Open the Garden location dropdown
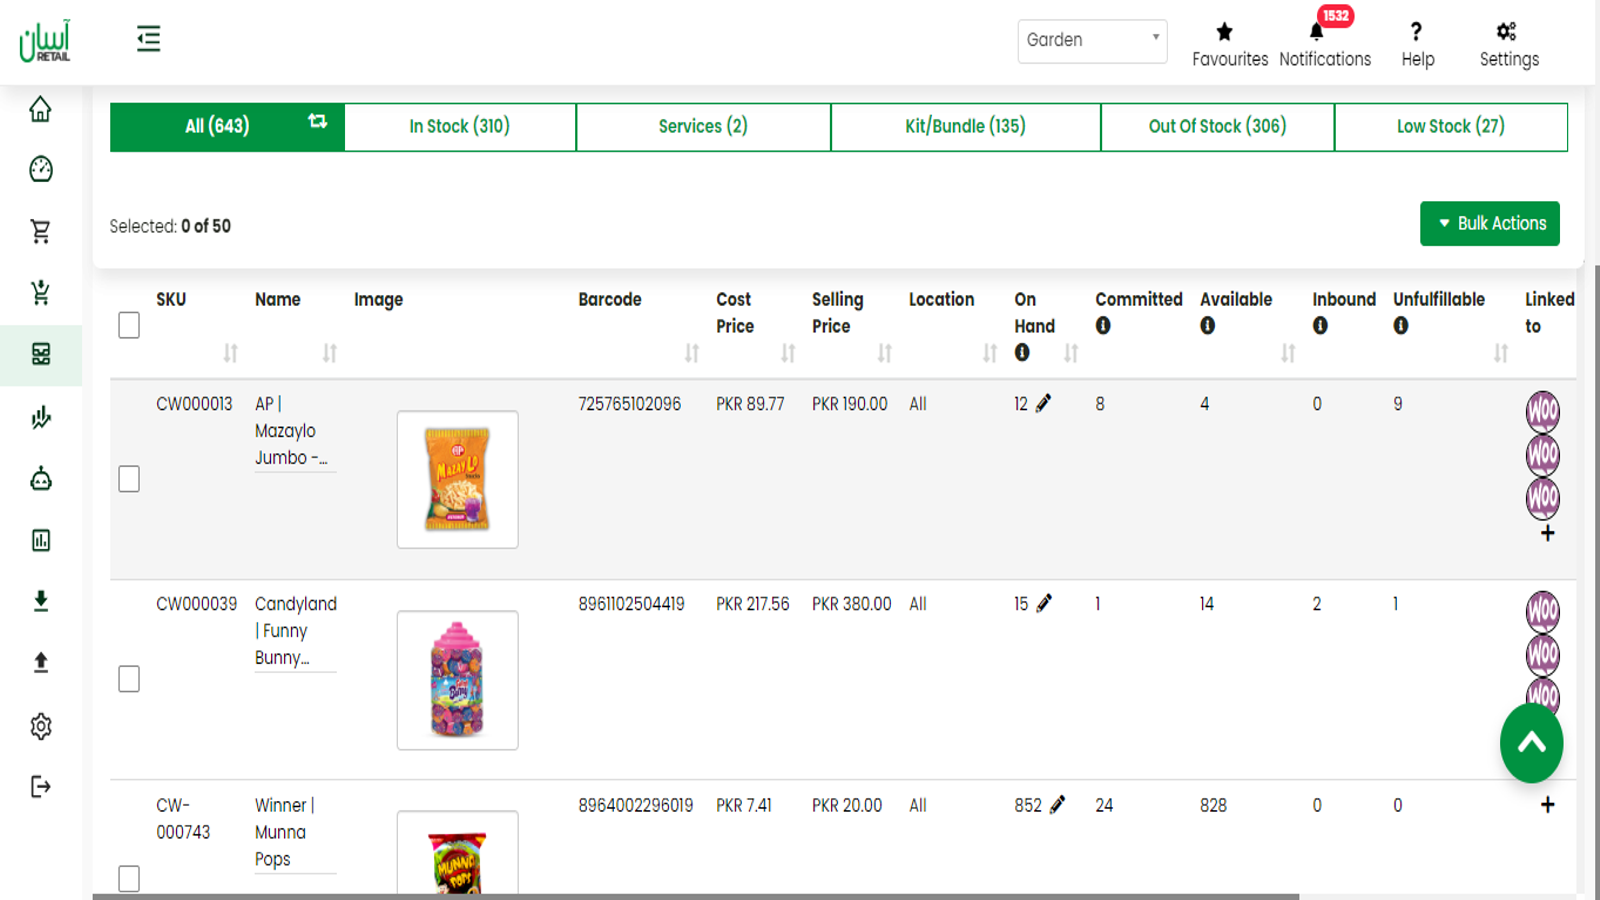The image size is (1600, 900). tap(1092, 41)
